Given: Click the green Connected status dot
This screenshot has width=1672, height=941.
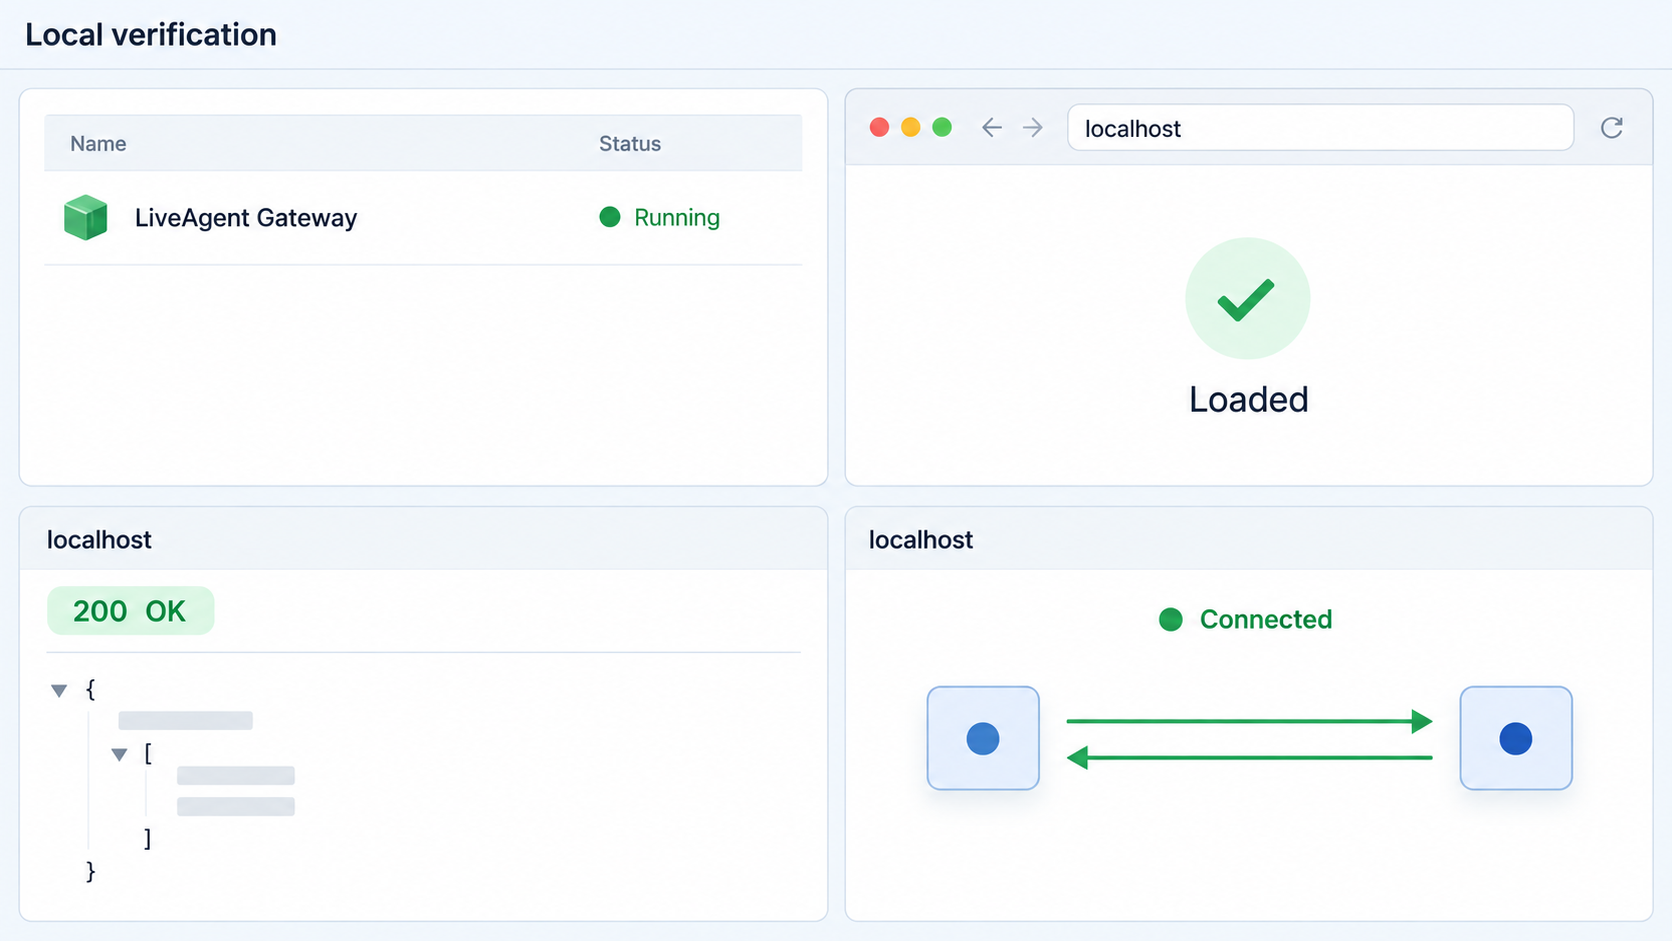Looking at the screenshot, I should pyautogui.click(x=1170, y=620).
